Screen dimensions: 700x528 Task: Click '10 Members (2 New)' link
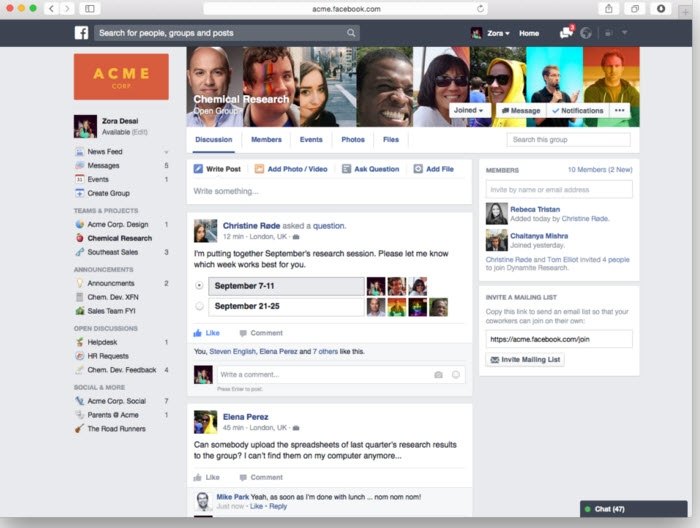point(600,170)
